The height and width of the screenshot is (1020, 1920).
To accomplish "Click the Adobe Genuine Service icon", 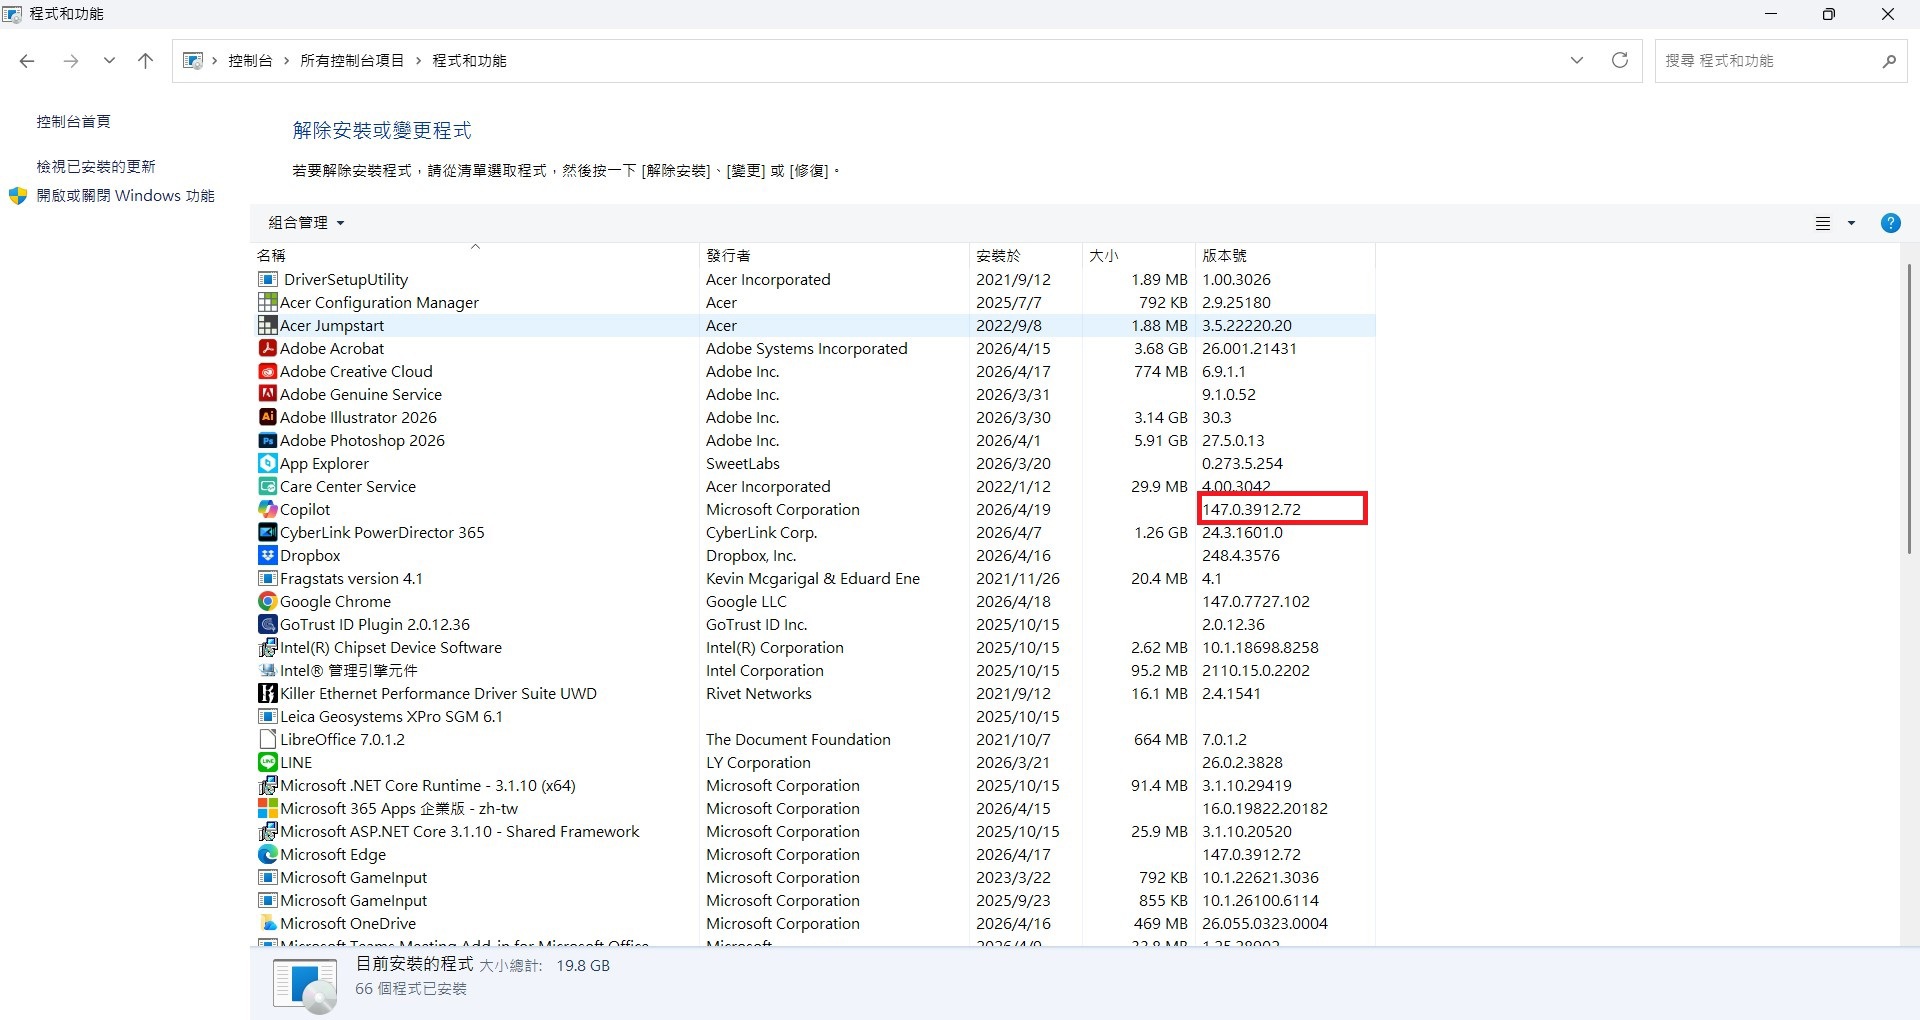I will click(267, 394).
